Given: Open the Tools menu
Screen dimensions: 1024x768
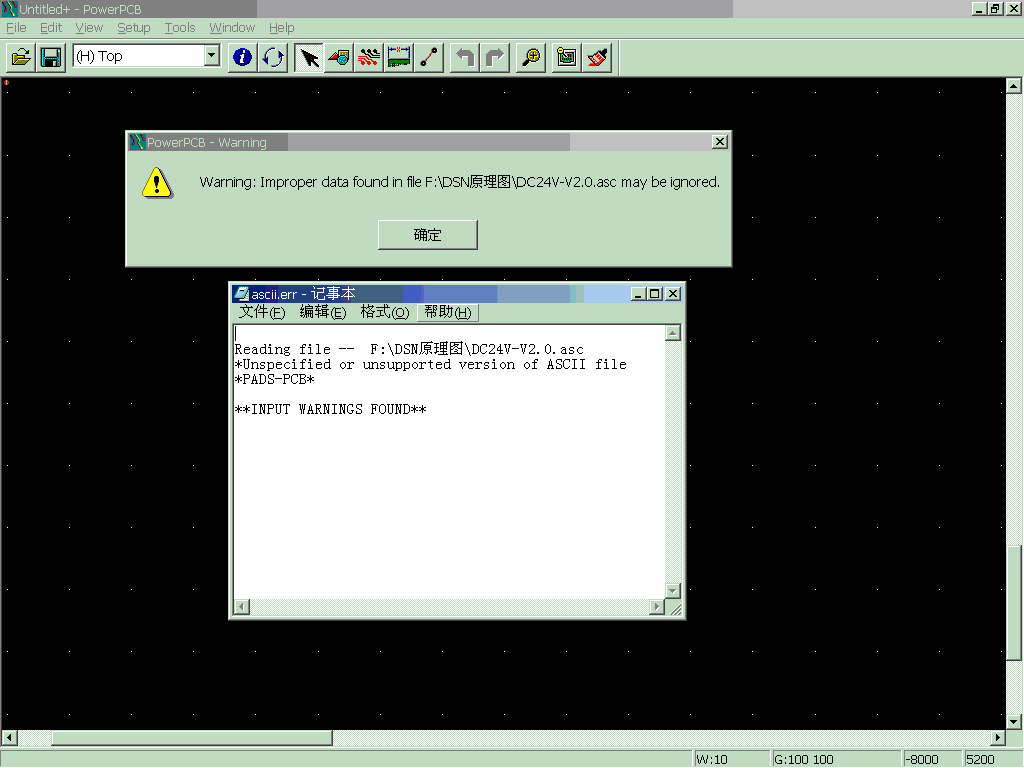Looking at the screenshot, I should (x=180, y=27).
